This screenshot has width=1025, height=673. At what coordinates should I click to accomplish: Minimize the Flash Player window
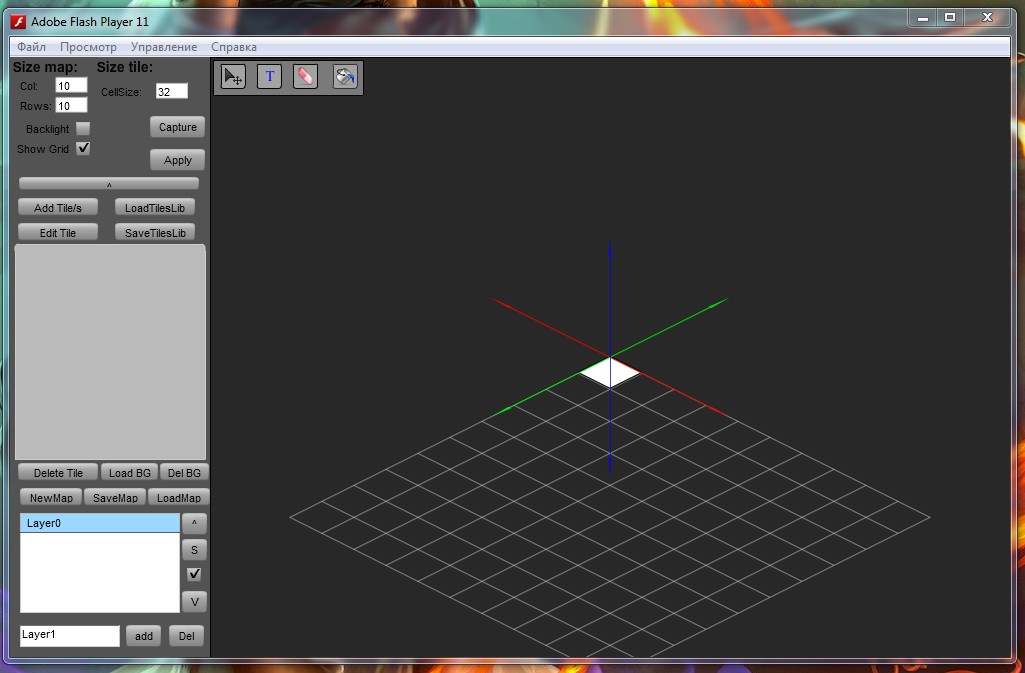coord(923,18)
